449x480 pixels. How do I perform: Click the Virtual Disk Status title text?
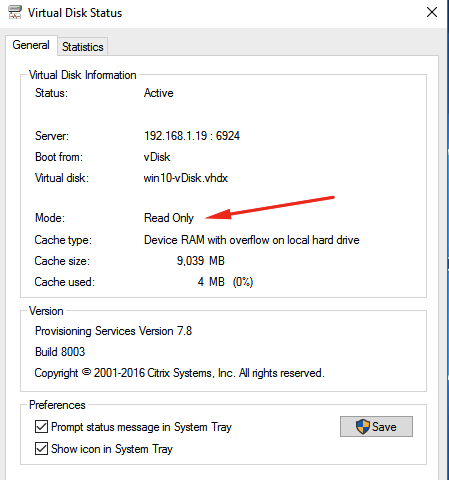pos(75,13)
